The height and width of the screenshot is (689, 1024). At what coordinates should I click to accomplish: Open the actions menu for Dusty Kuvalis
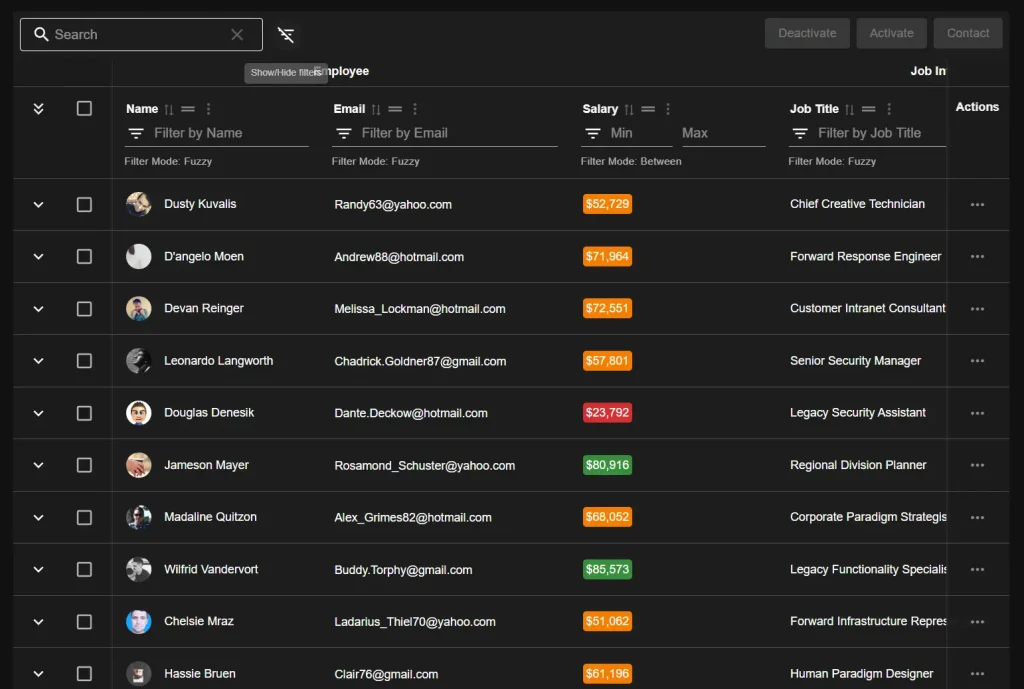(x=977, y=204)
